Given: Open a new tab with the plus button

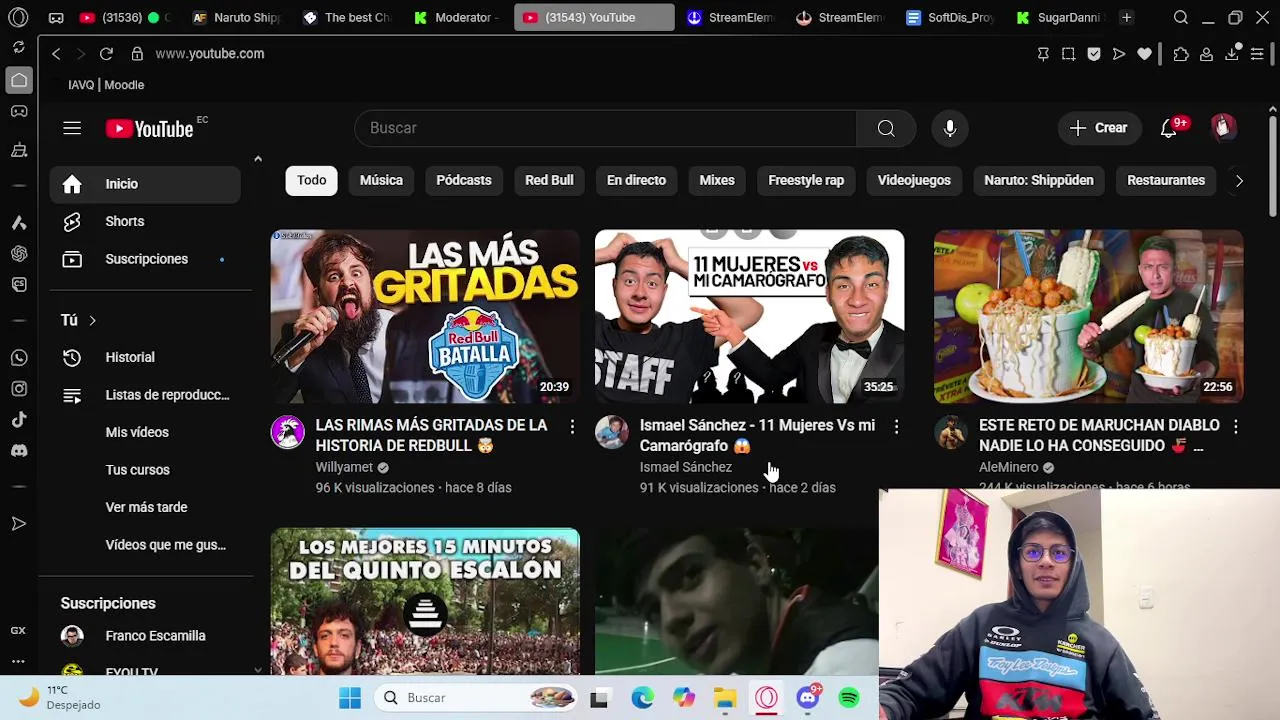Looking at the screenshot, I should click(x=1126, y=18).
